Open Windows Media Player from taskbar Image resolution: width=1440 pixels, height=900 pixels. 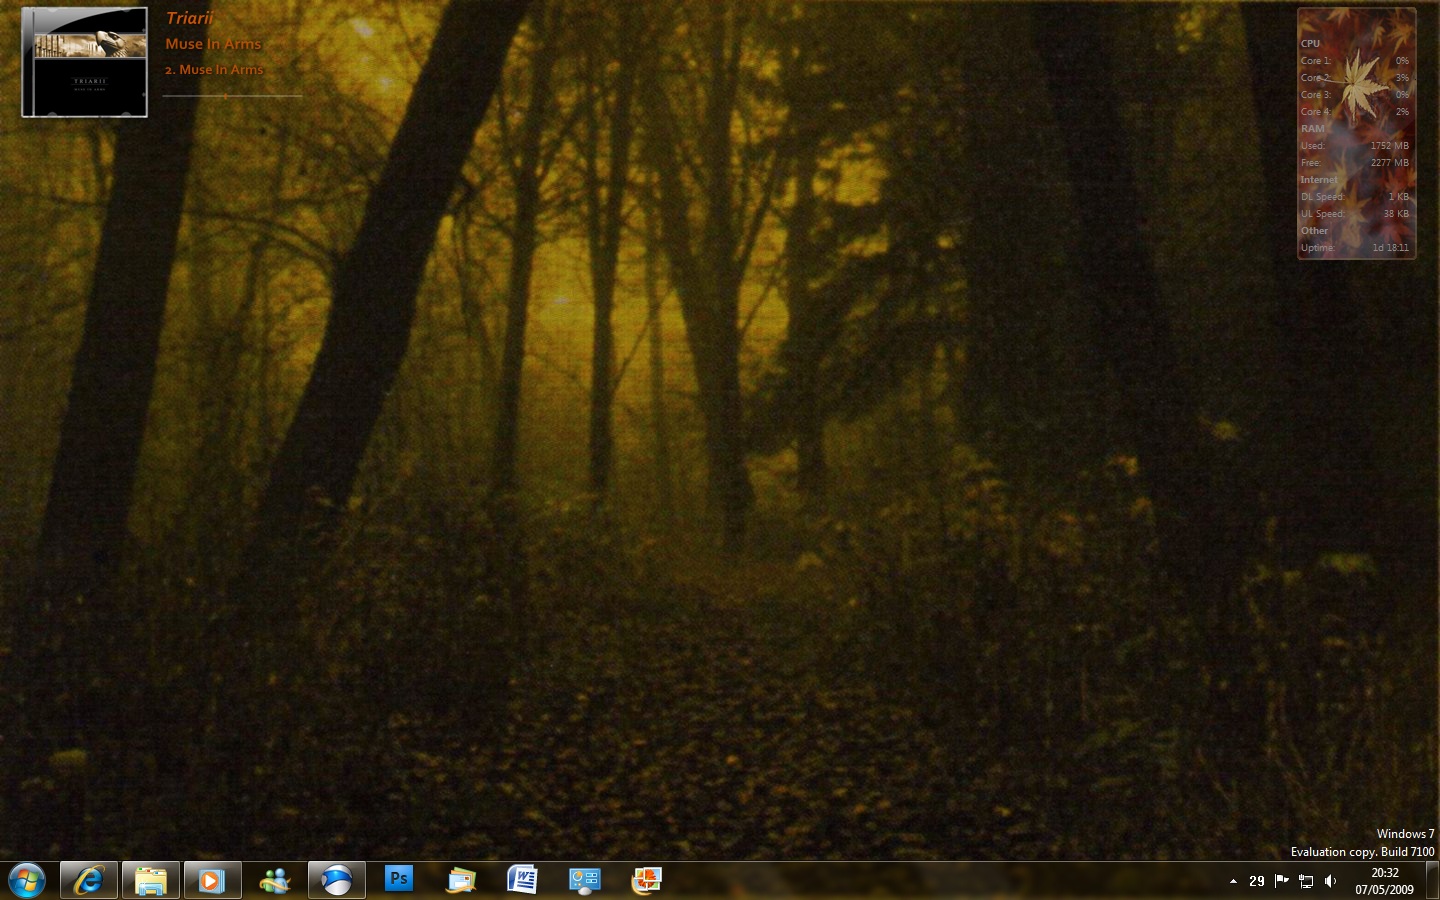point(212,880)
